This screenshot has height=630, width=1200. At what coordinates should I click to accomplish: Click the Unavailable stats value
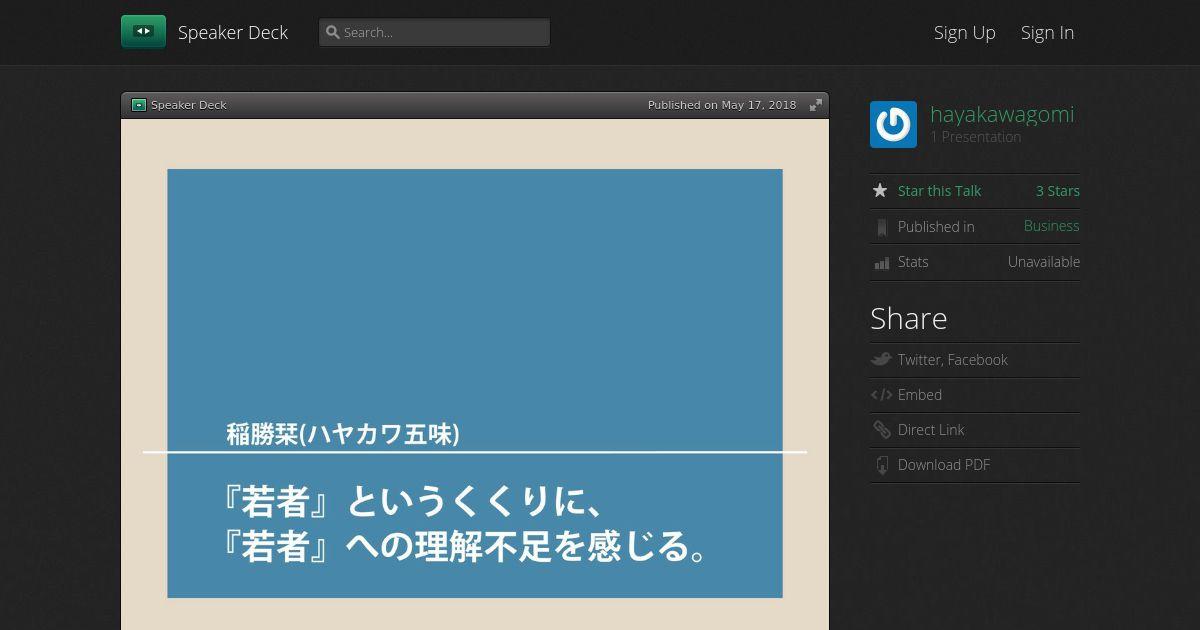point(1044,262)
